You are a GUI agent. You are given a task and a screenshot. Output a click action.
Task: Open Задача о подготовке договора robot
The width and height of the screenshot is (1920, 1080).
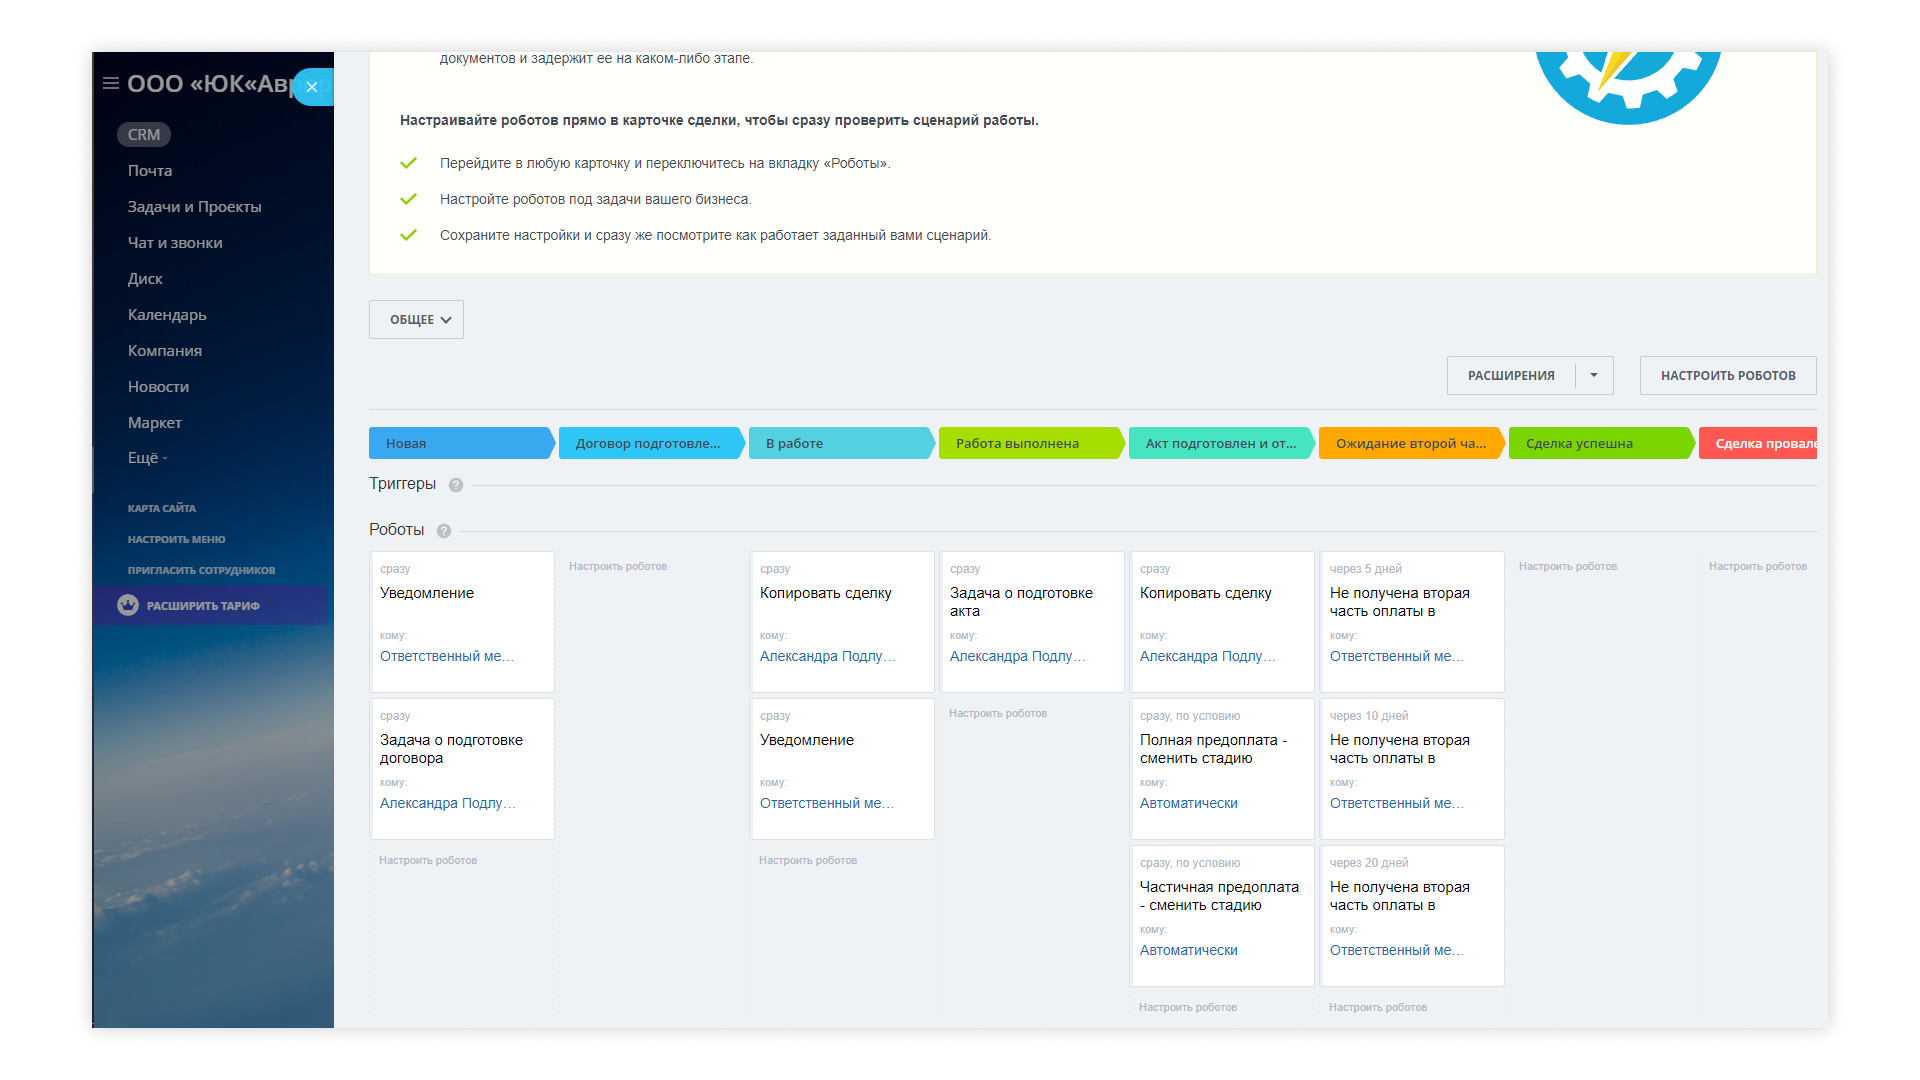[x=451, y=749]
